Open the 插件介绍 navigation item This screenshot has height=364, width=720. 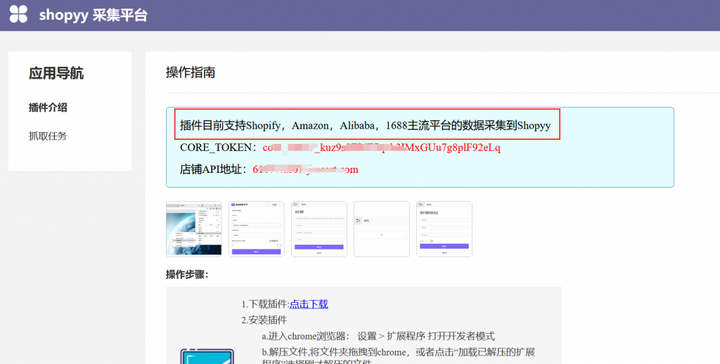point(48,107)
